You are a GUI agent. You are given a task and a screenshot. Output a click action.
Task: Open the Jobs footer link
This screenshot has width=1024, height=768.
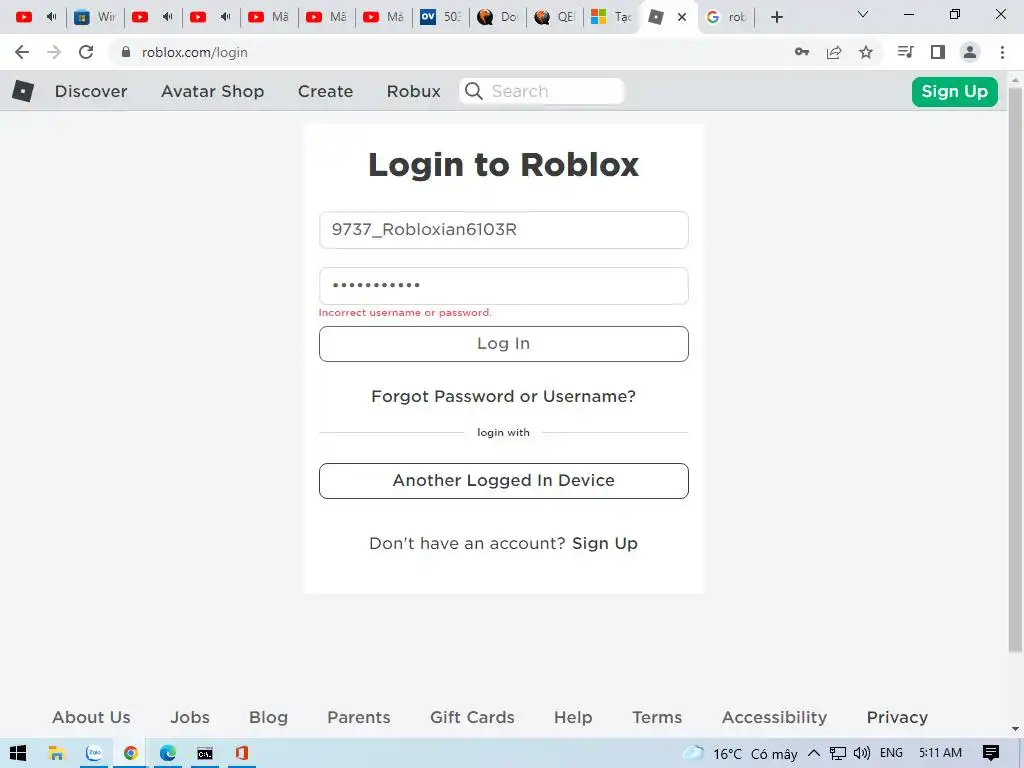(x=190, y=717)
